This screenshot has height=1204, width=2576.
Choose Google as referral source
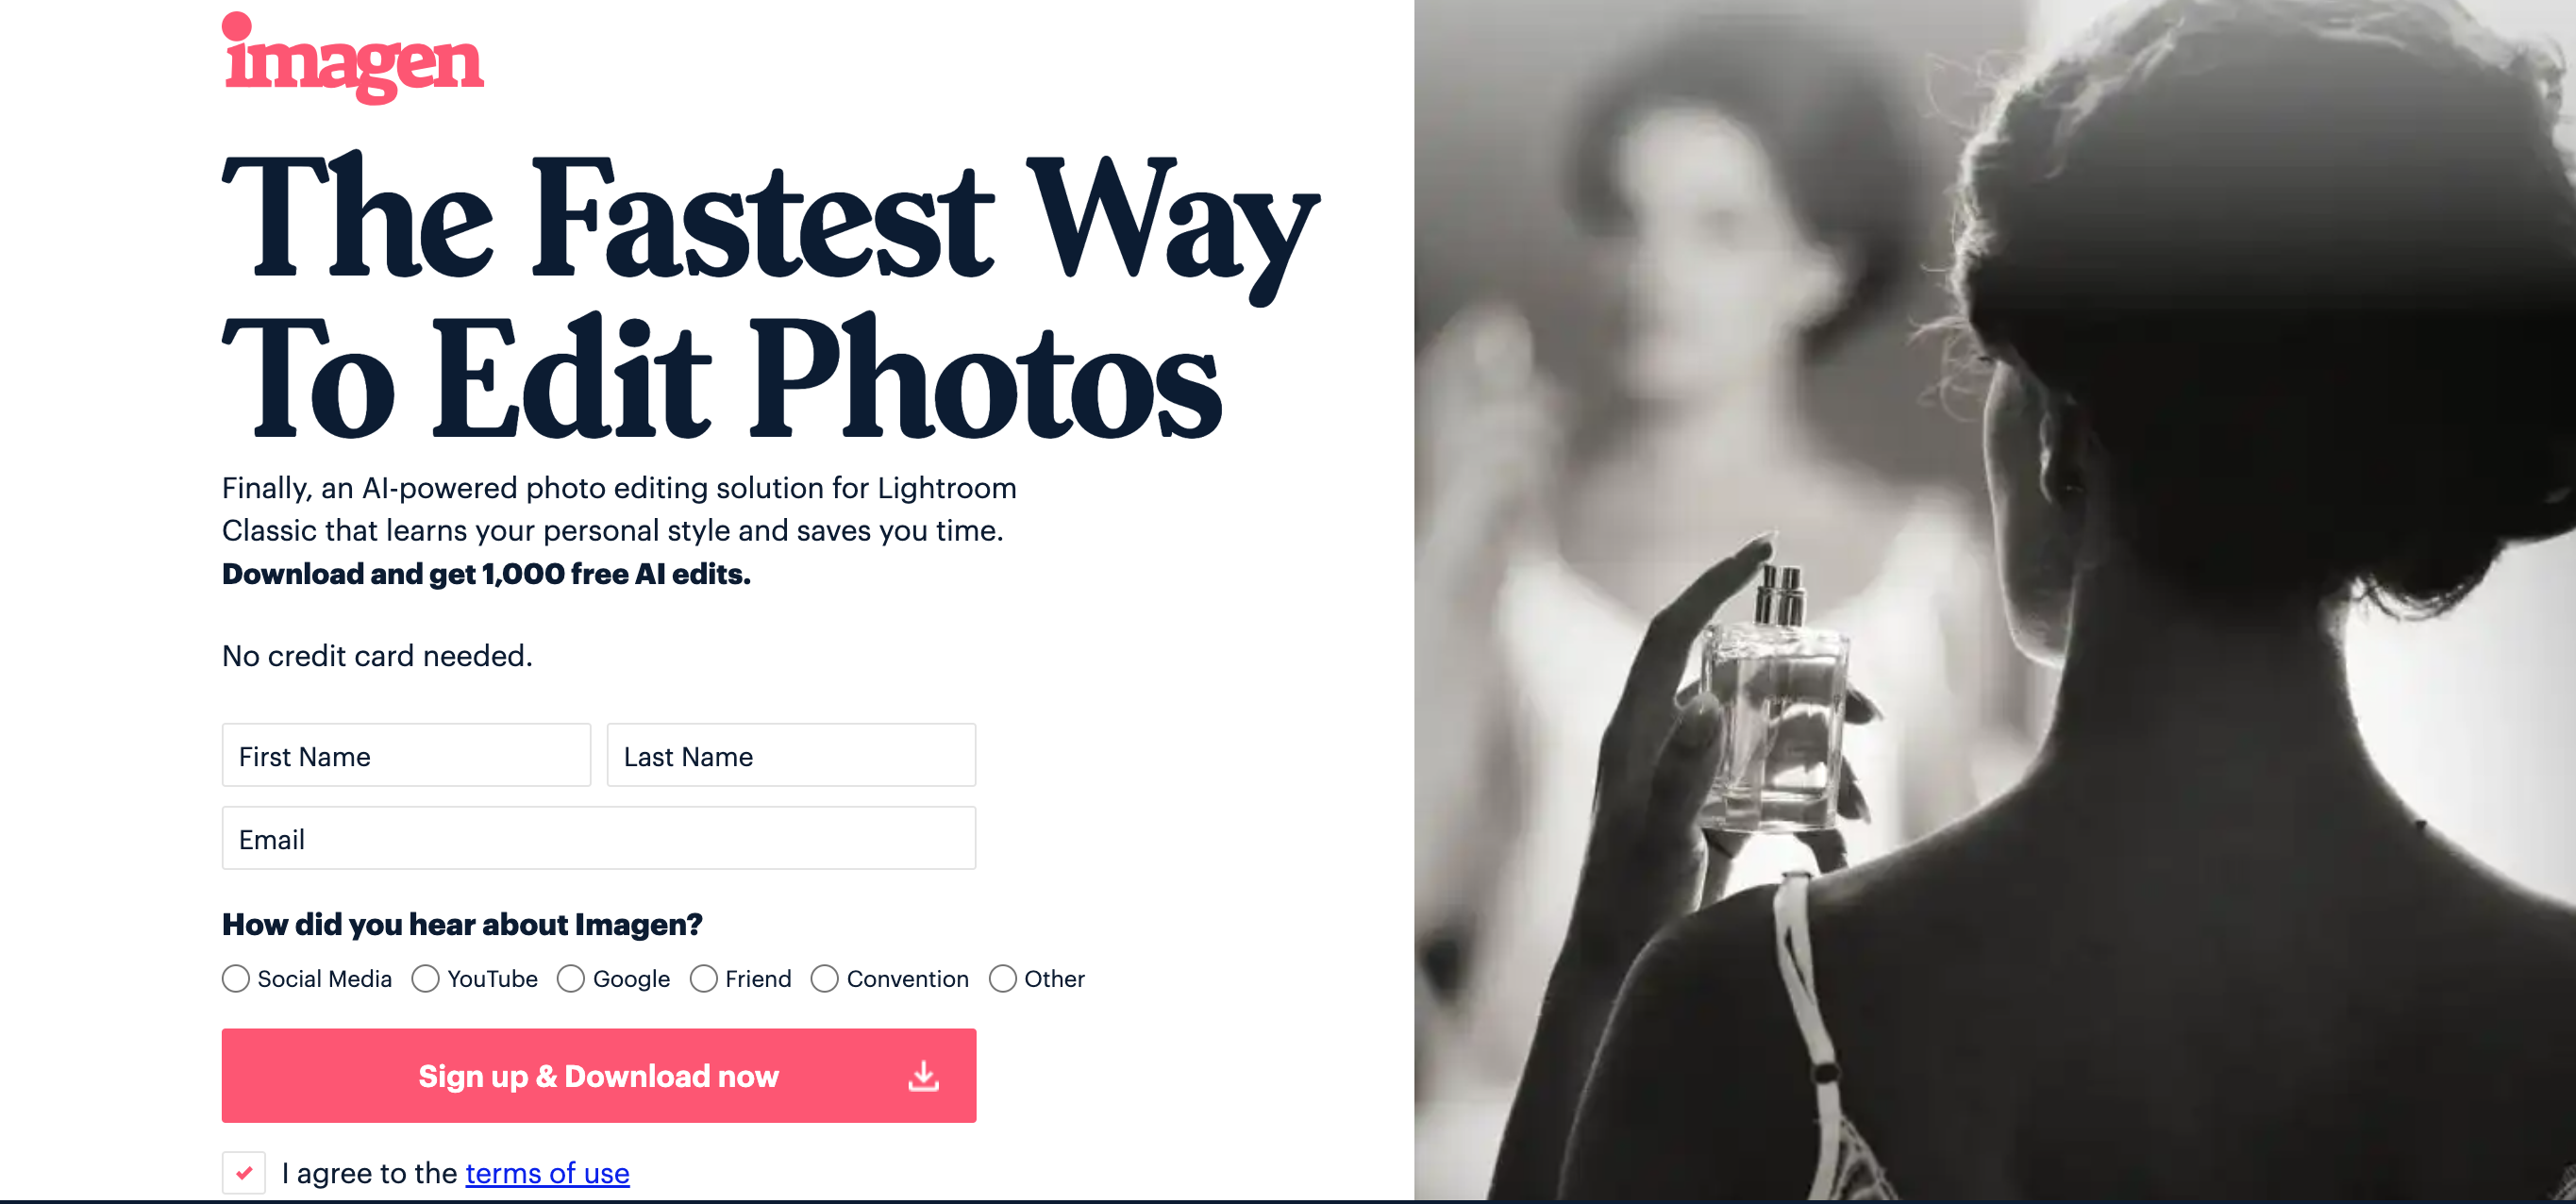point(571,978)
